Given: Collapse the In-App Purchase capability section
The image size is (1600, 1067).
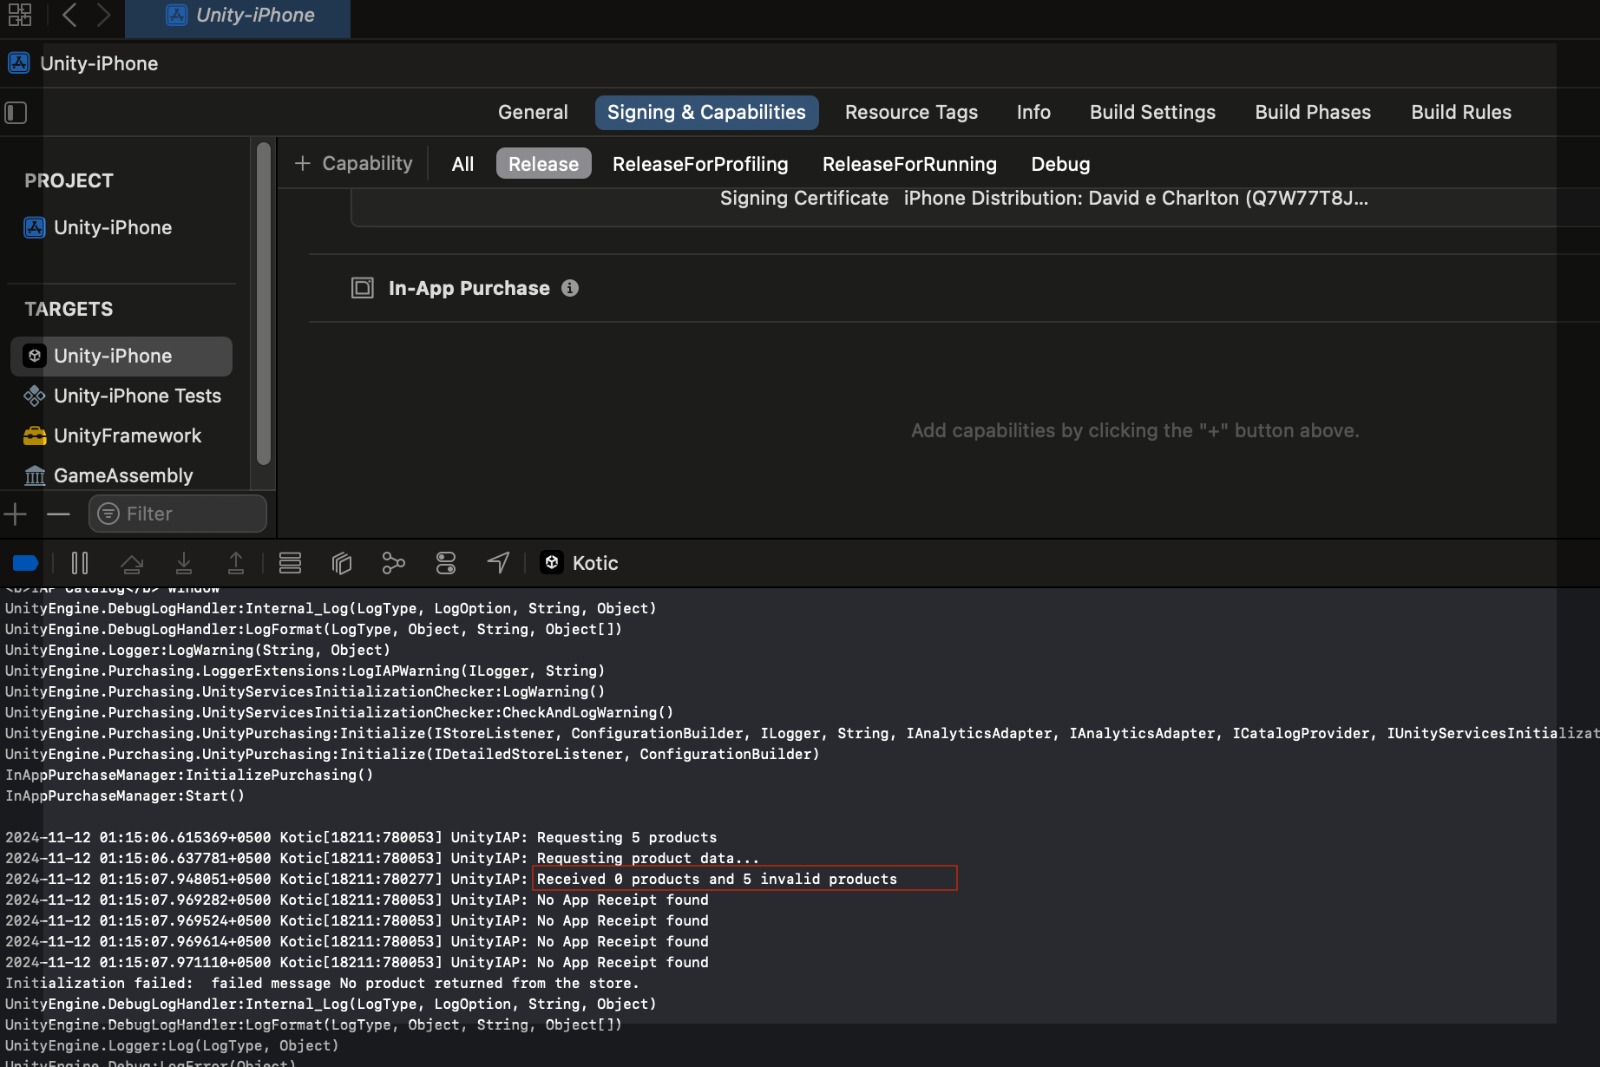Looking at the screenshot, I should tap(362, 288).
